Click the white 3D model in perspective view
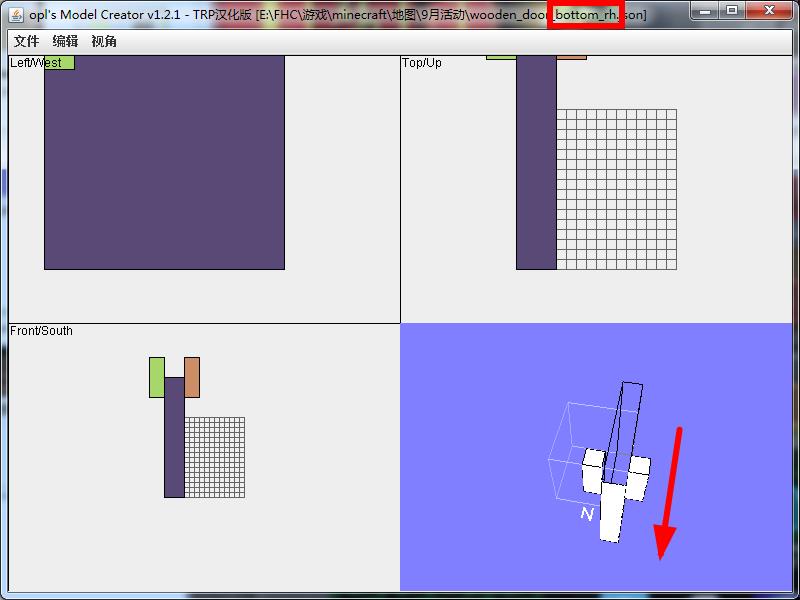 click(x=612, y=510)
